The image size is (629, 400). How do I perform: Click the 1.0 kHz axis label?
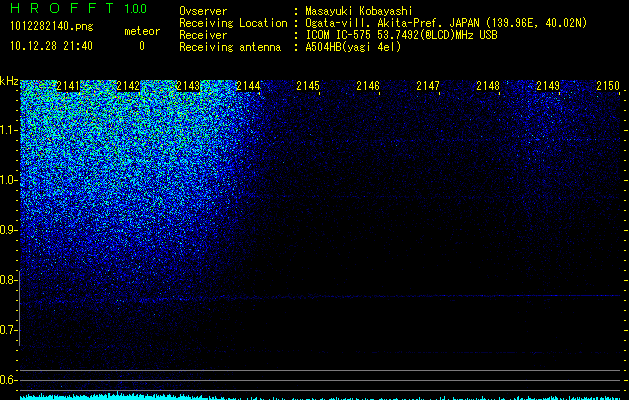tap(8, 180)
